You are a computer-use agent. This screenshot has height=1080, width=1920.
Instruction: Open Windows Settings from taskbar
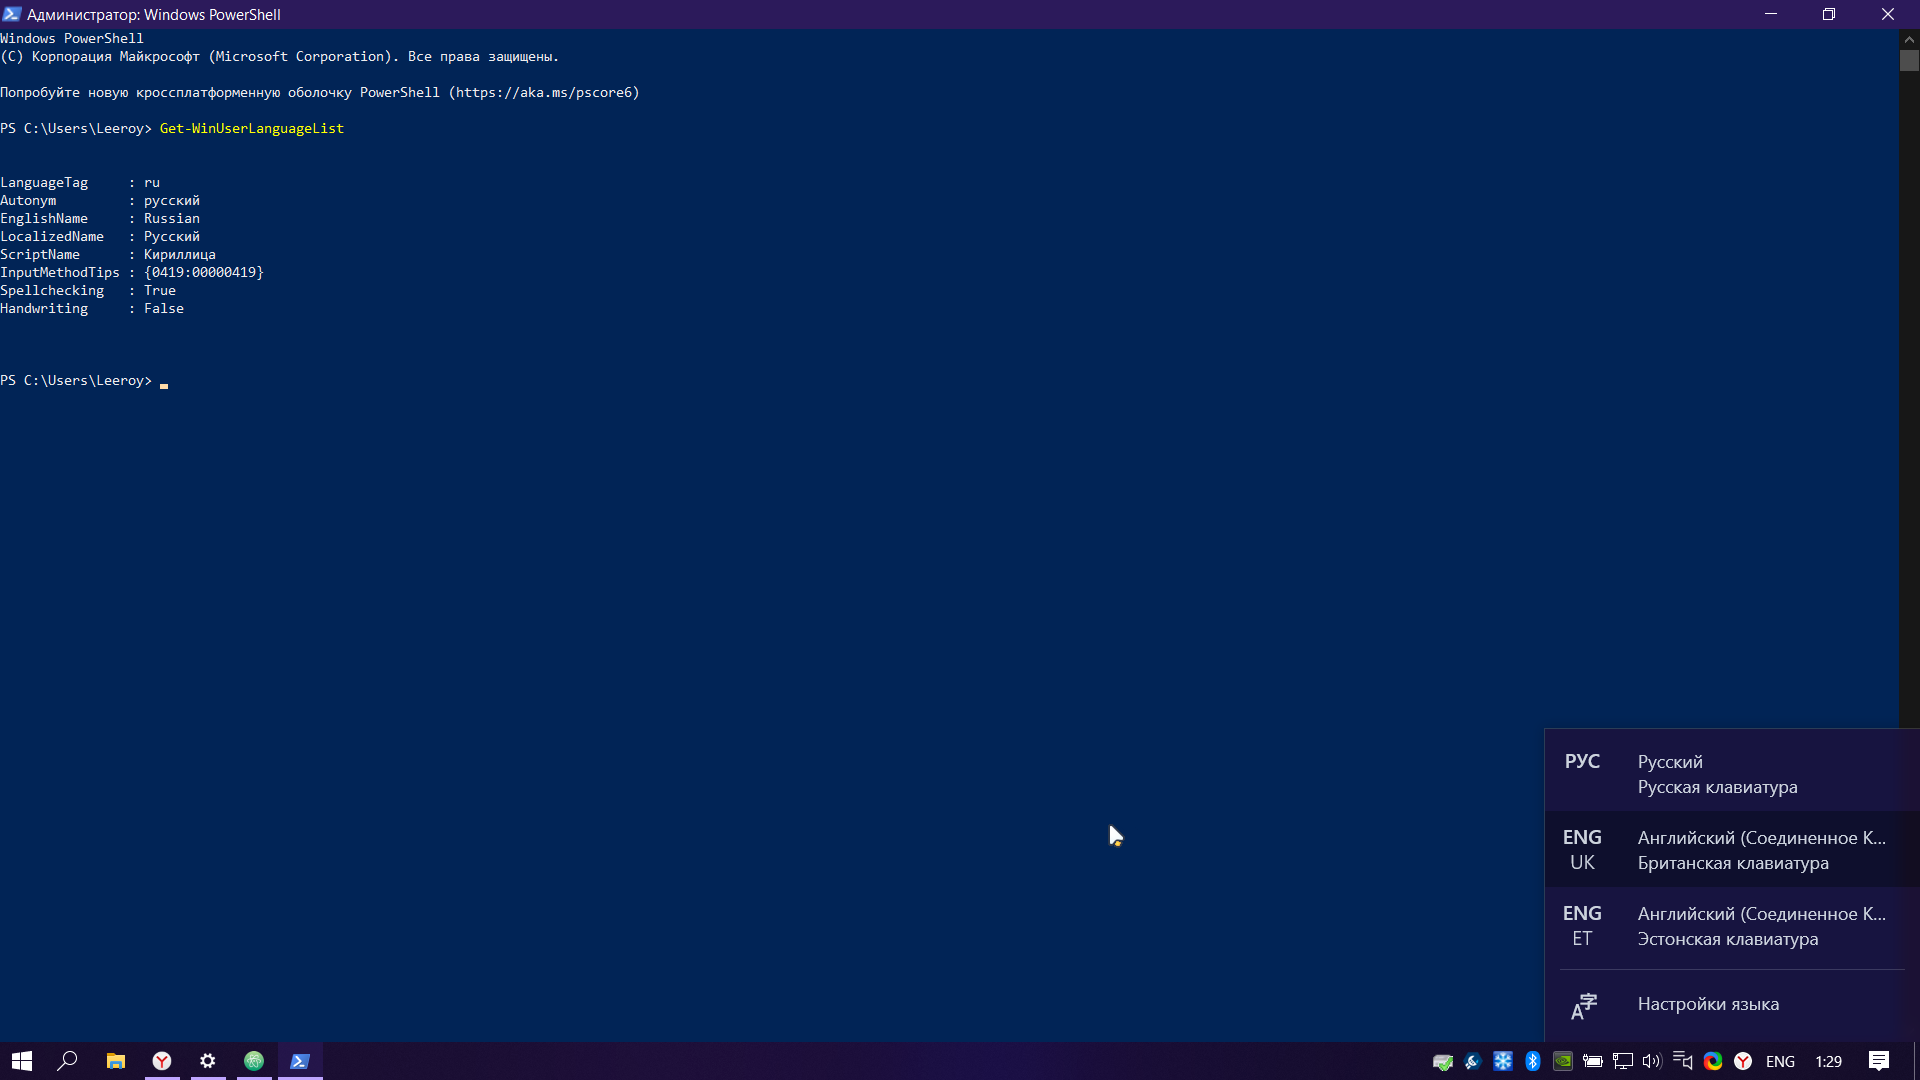click(x=207, y=1062)
